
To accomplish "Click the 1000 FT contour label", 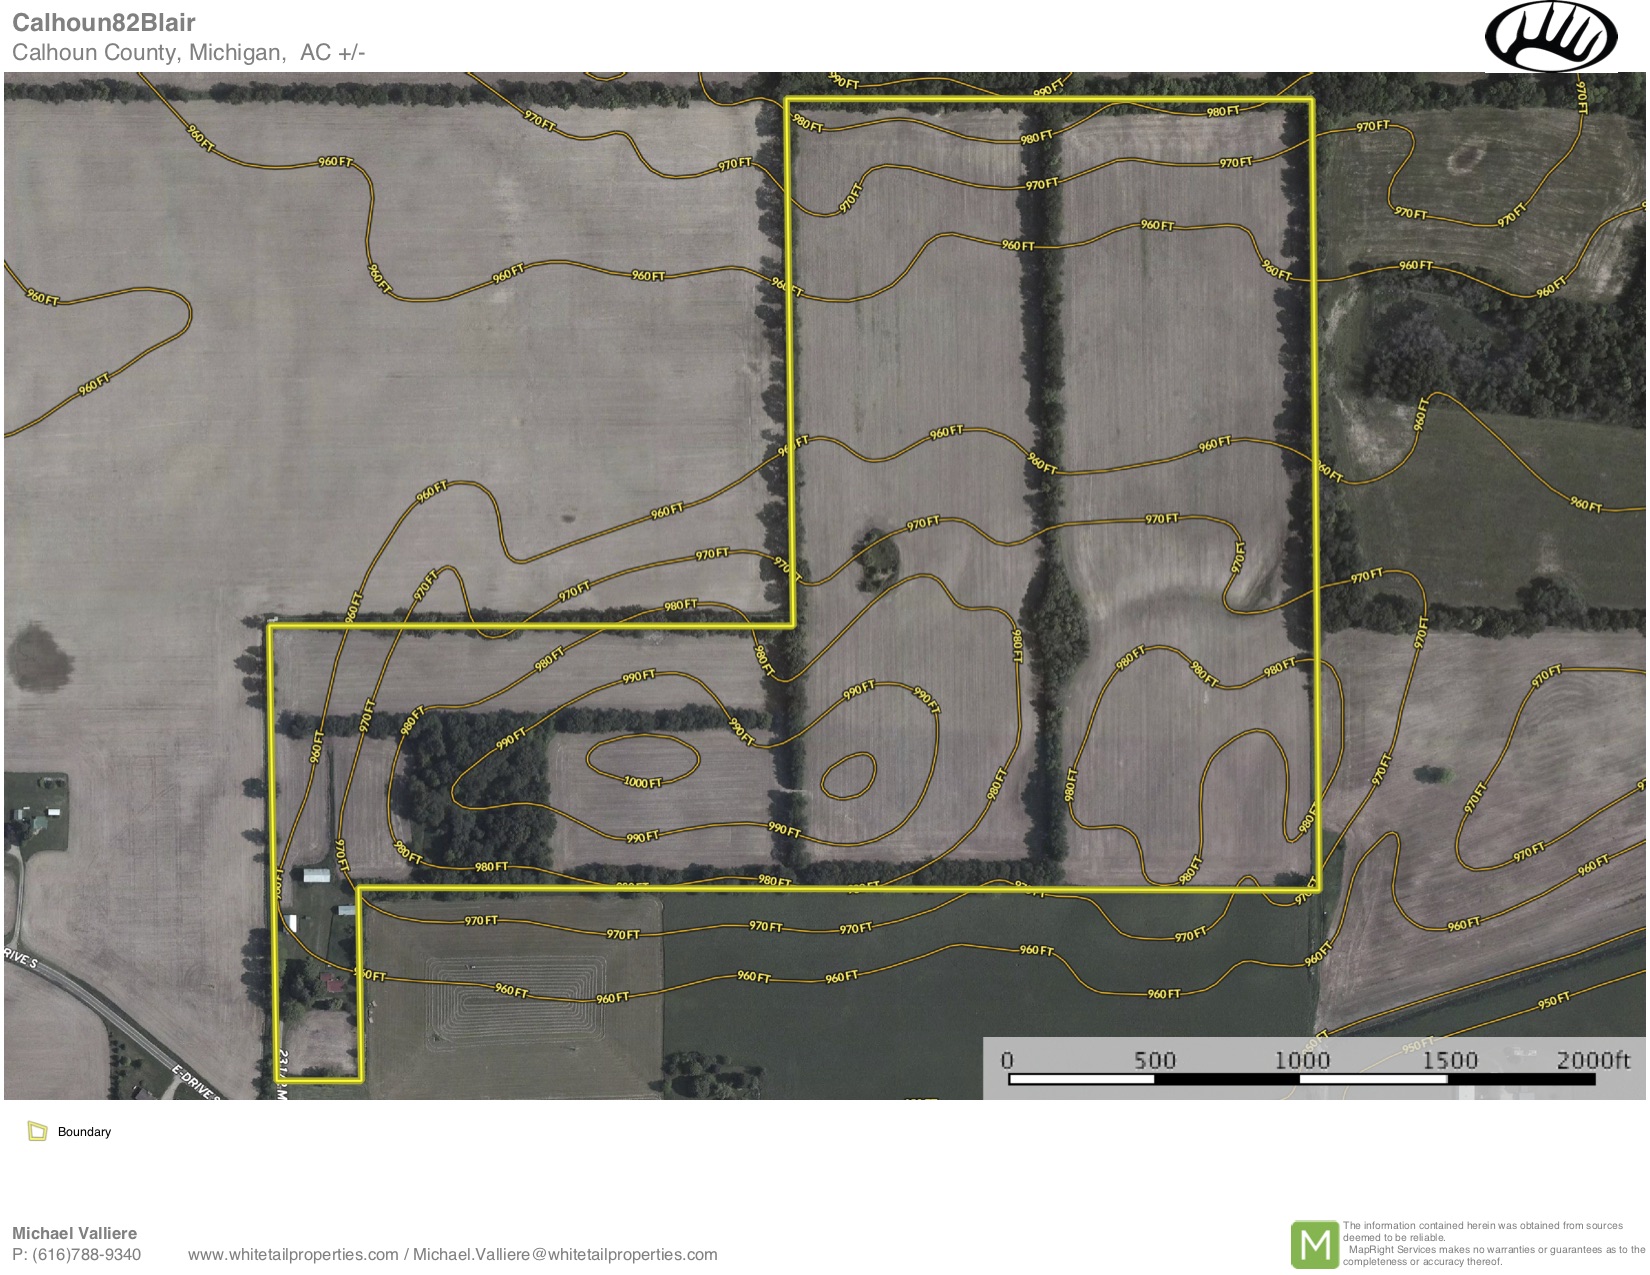I will click(642, 782).
